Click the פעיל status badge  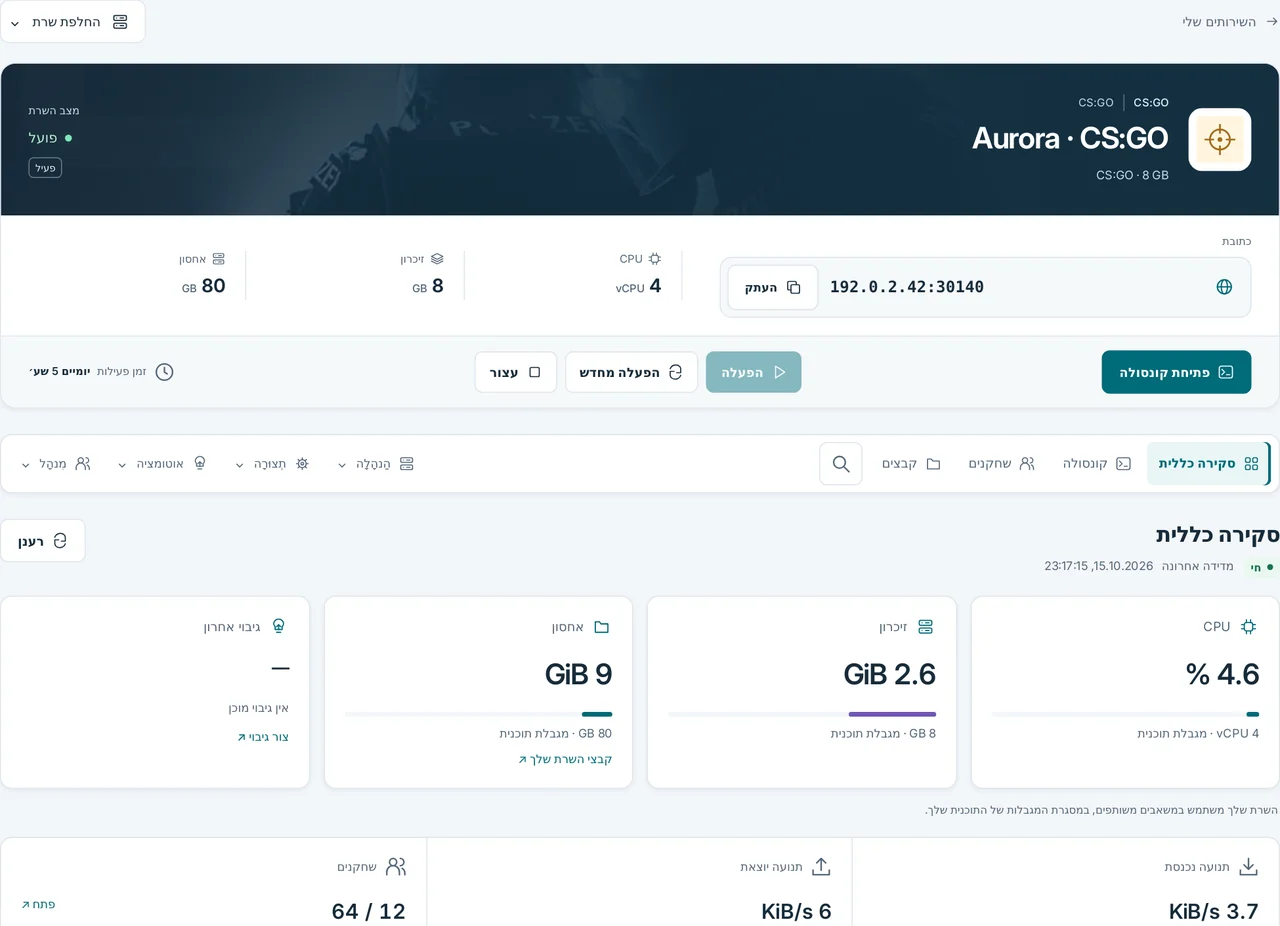pos(45,168)
